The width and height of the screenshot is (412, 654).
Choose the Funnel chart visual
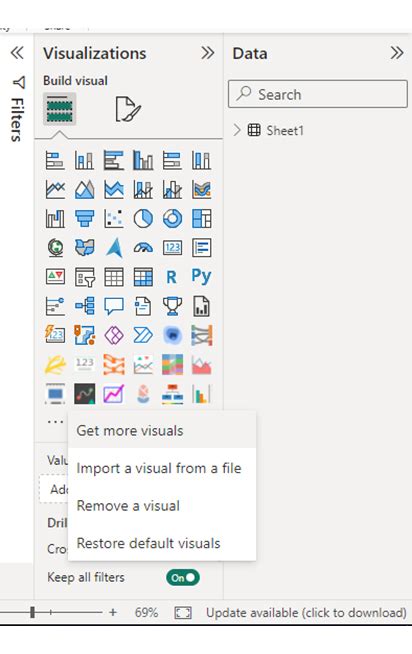pos(85,219)
